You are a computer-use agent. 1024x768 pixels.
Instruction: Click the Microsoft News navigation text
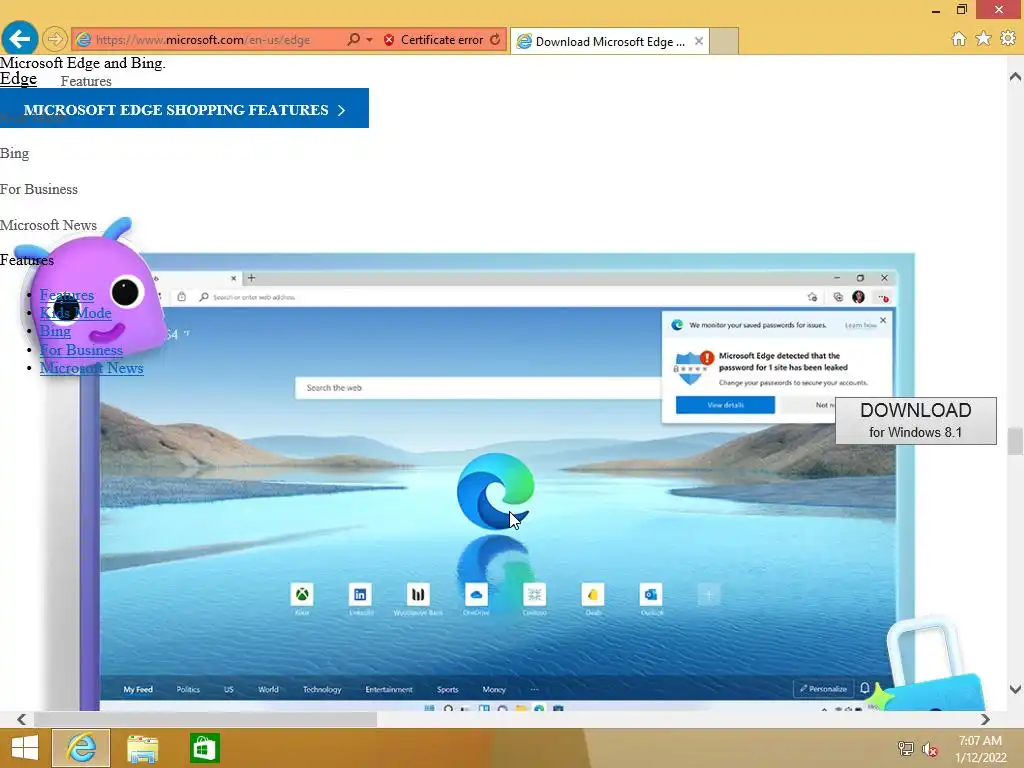pos(48,225)
